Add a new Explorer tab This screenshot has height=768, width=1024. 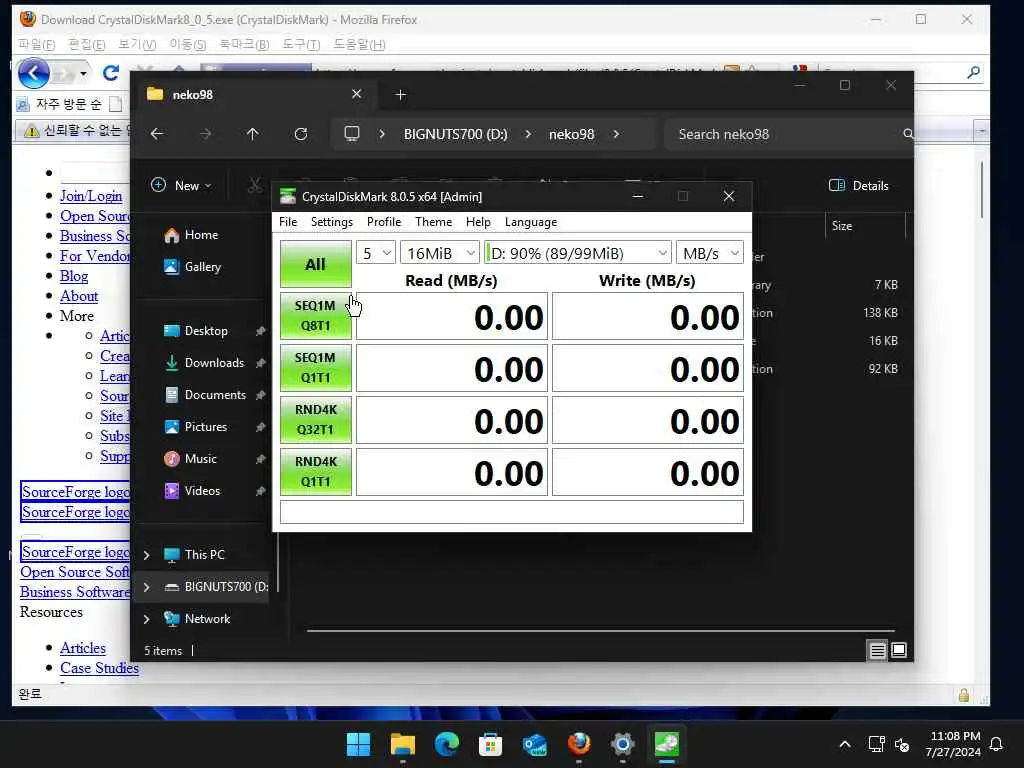point(401,95)
